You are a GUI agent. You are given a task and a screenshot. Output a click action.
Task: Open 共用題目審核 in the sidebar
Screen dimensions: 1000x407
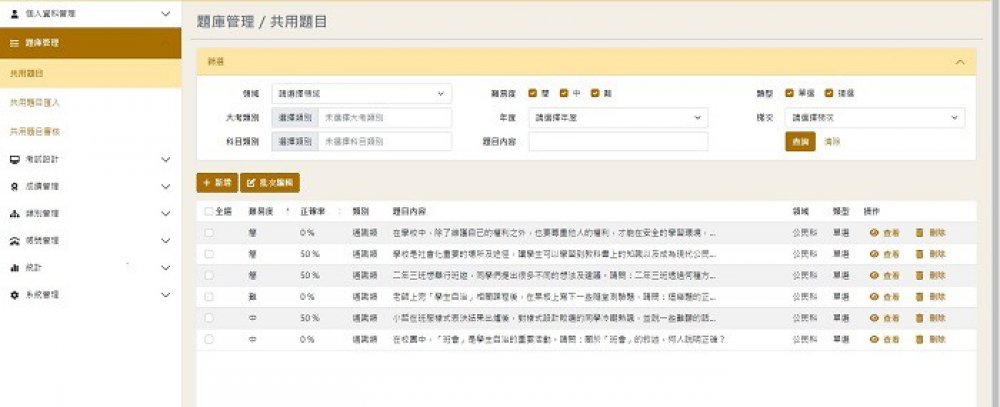[x=36, y=131]
